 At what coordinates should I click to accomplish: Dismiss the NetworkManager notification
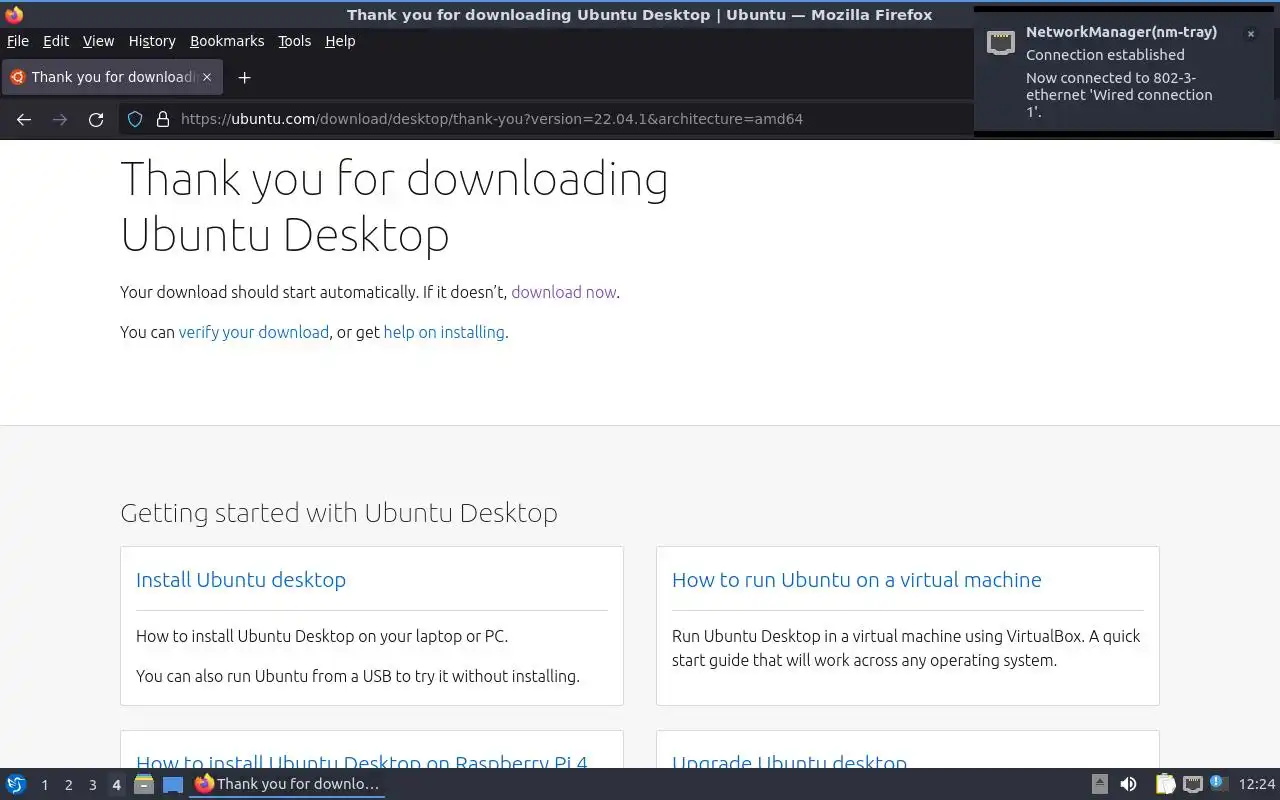(x=1250, y=34)
